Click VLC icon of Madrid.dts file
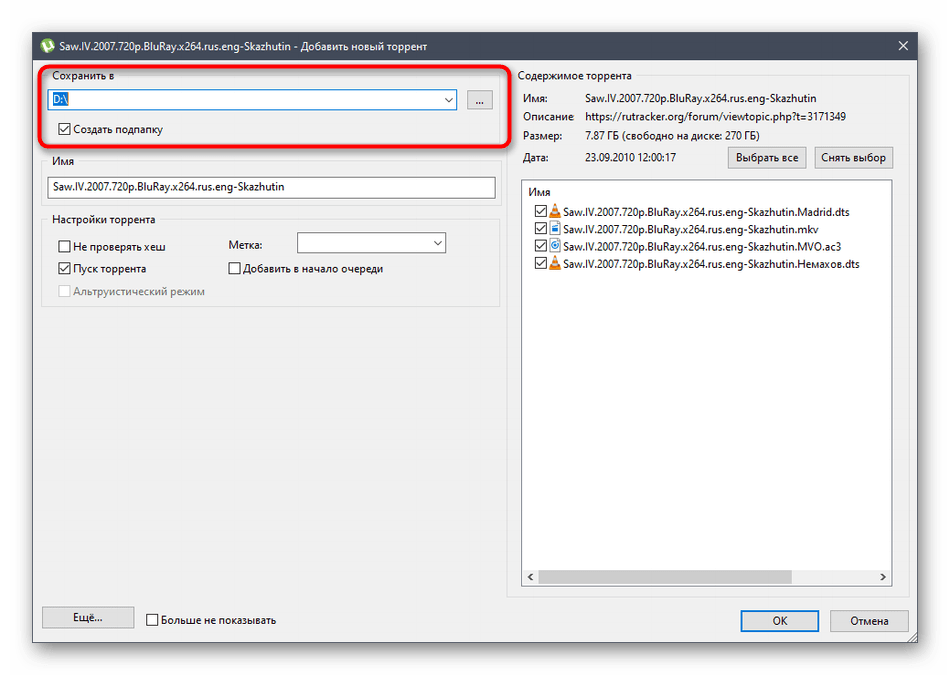This screenshot has width=950, height=675. click(x=556, y=212)
